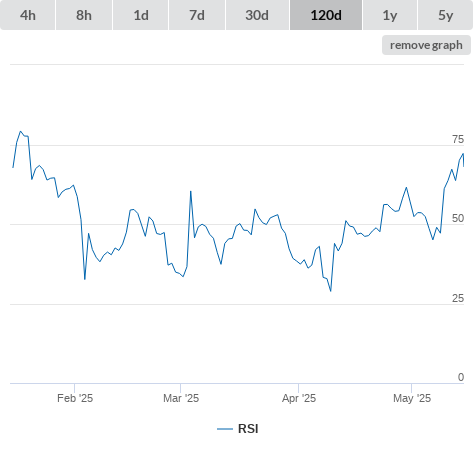474x455 pixels.
Task: Toggle the RSI series in the legend
Action: 238,429
